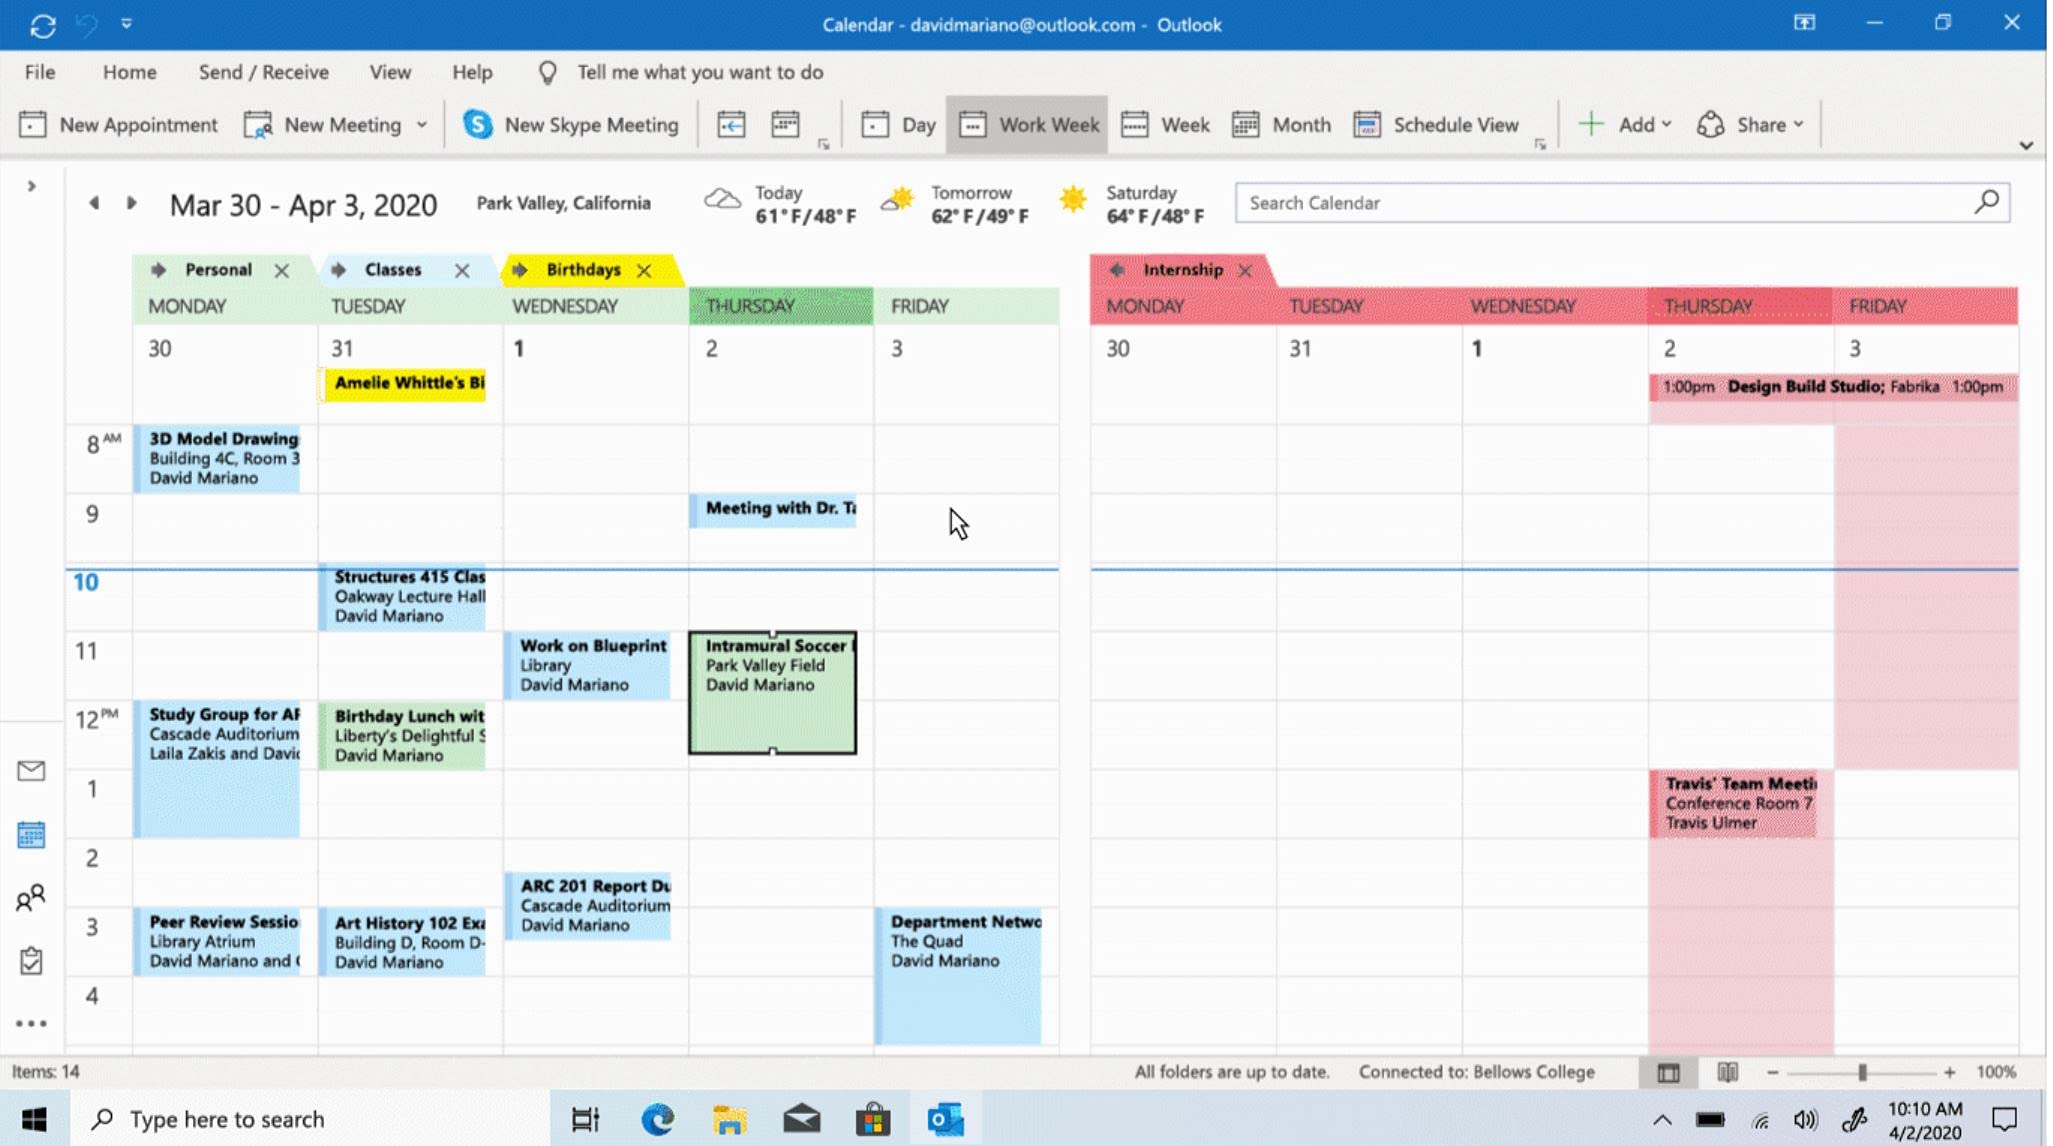Open the Tasks clipboard icon in sidebar
Image resolution: width=2053 pixels, height=1146 pixels.
tap(31, 960)
